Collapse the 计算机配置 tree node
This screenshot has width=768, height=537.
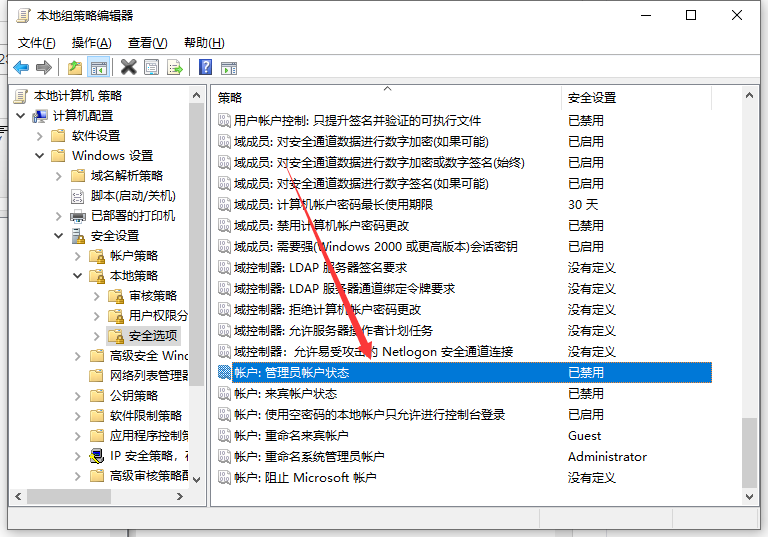(22, 116)
